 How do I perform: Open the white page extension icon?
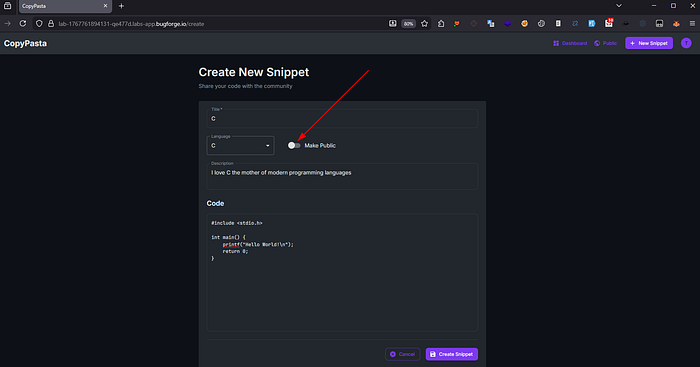pyautogui.click(x=558, y=24)
